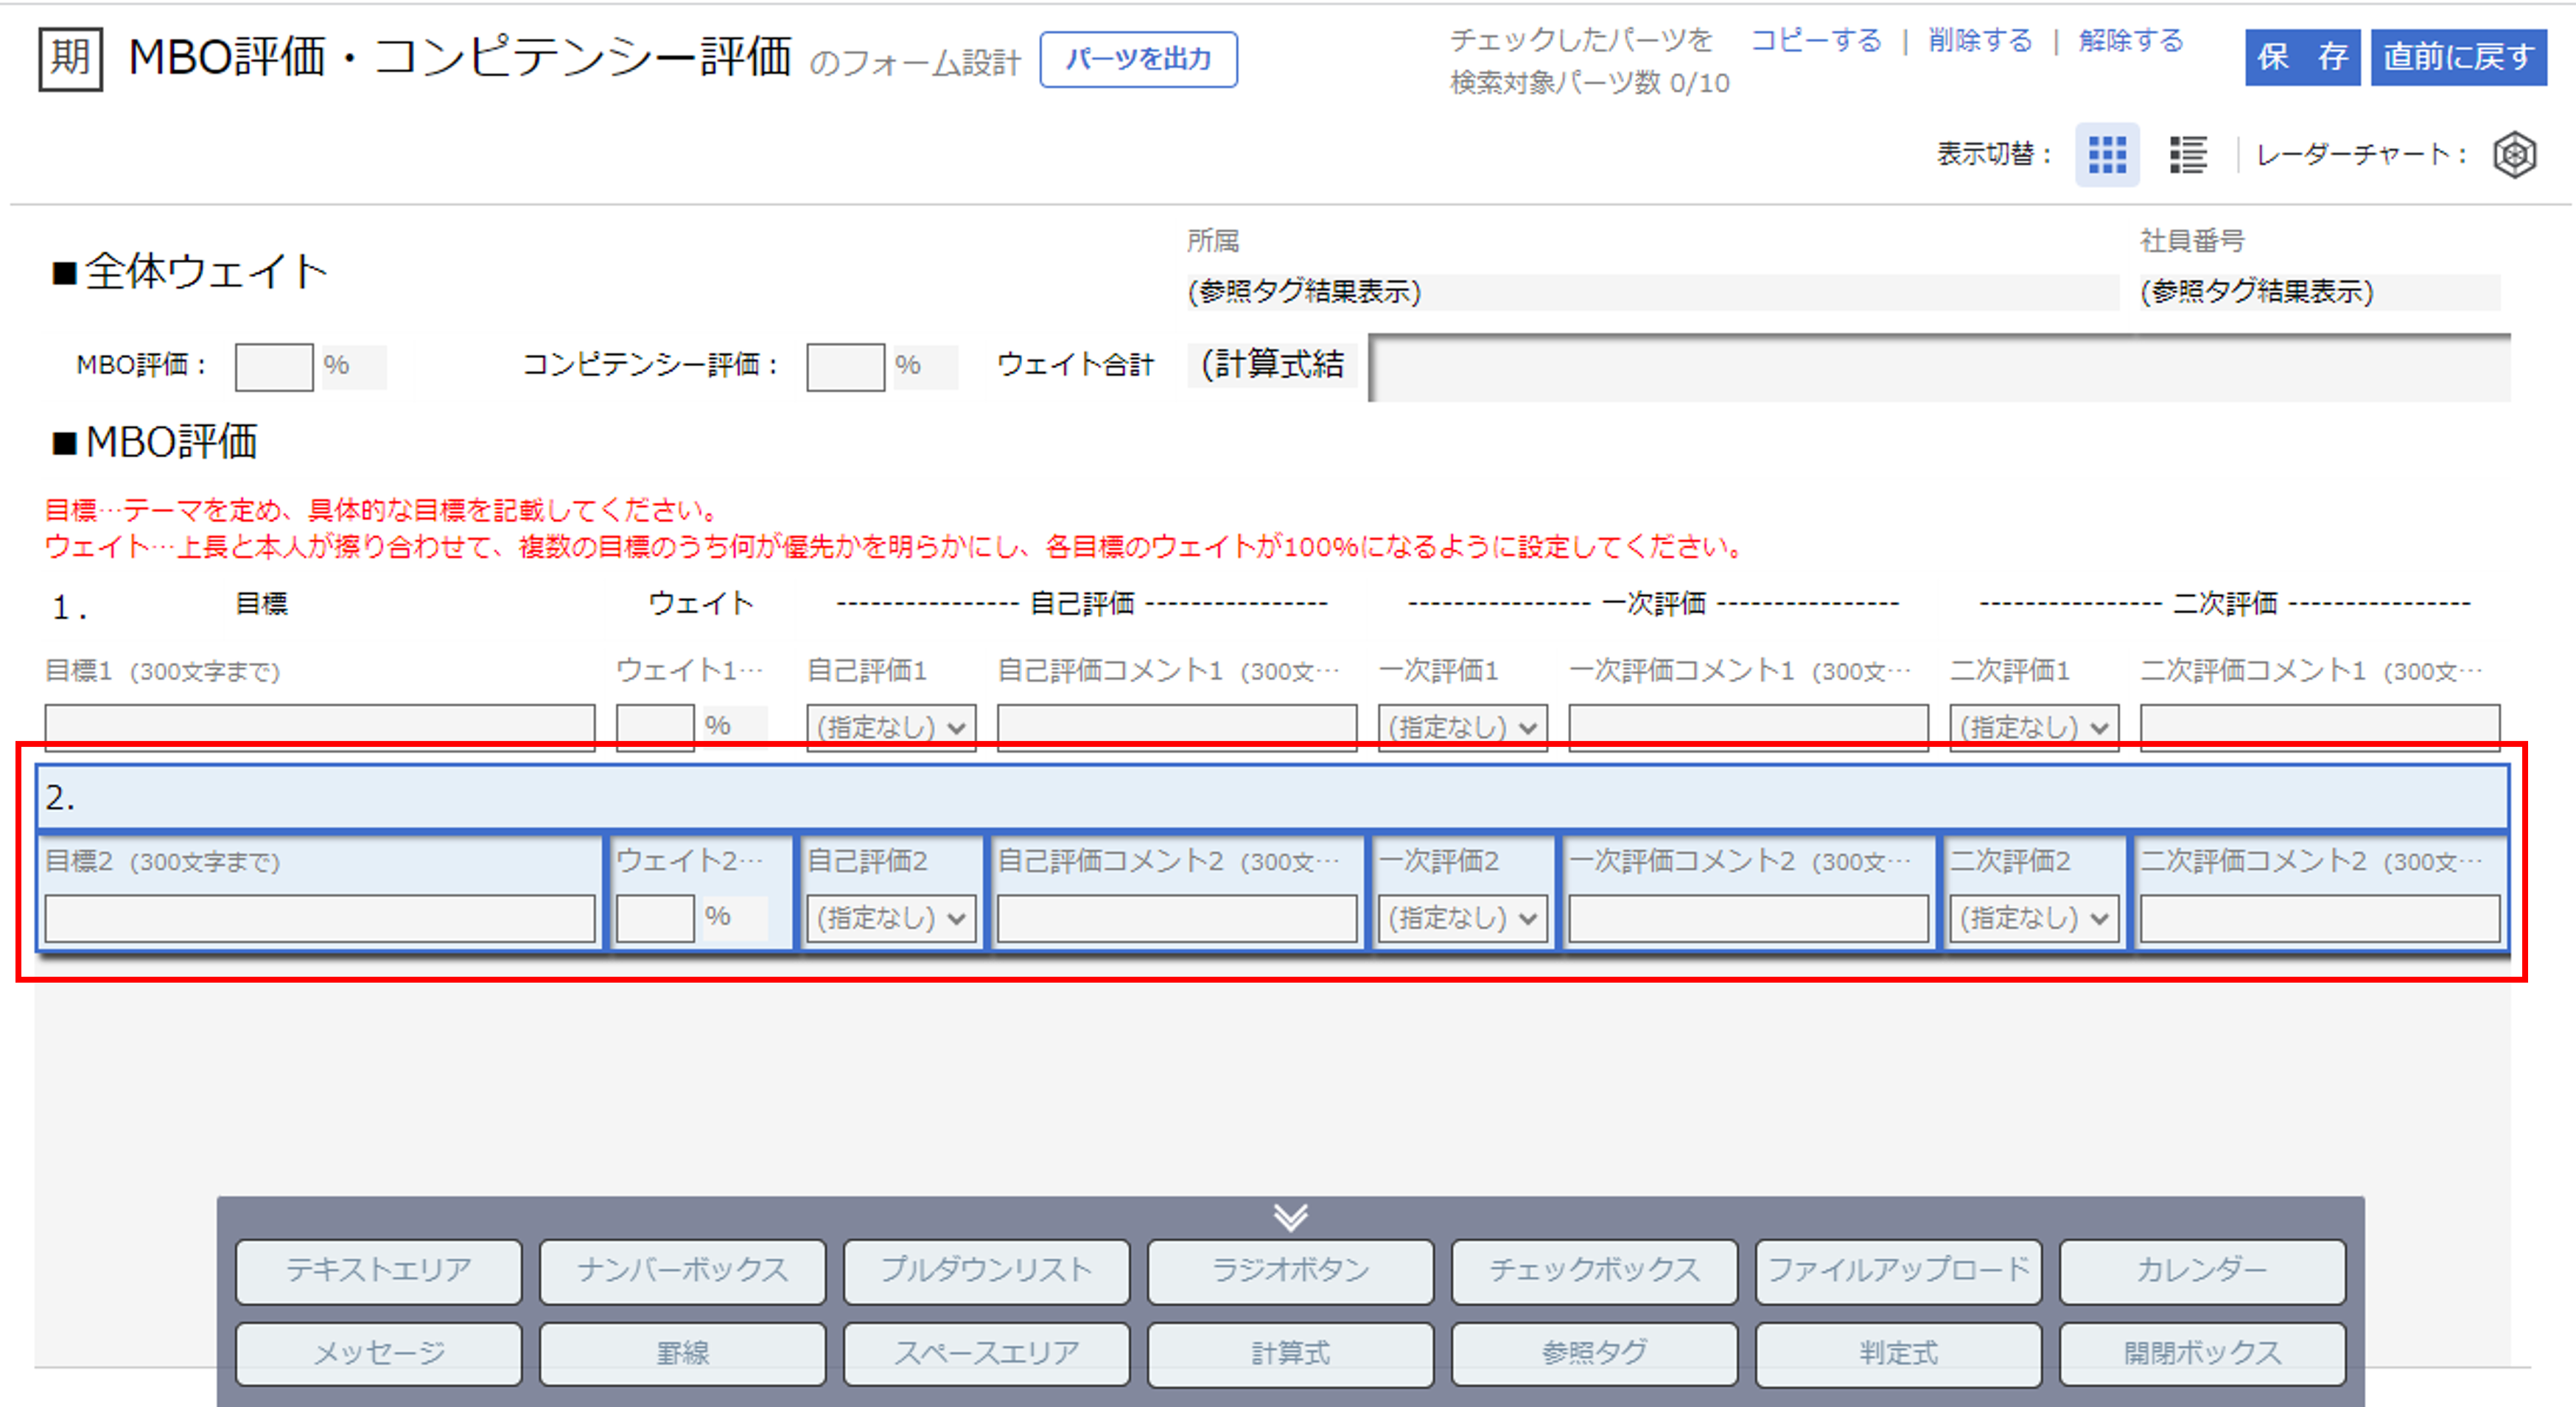Click the コピーする link
Viewport: 2576px width, 1407px height.
[x=1816, y=41]
